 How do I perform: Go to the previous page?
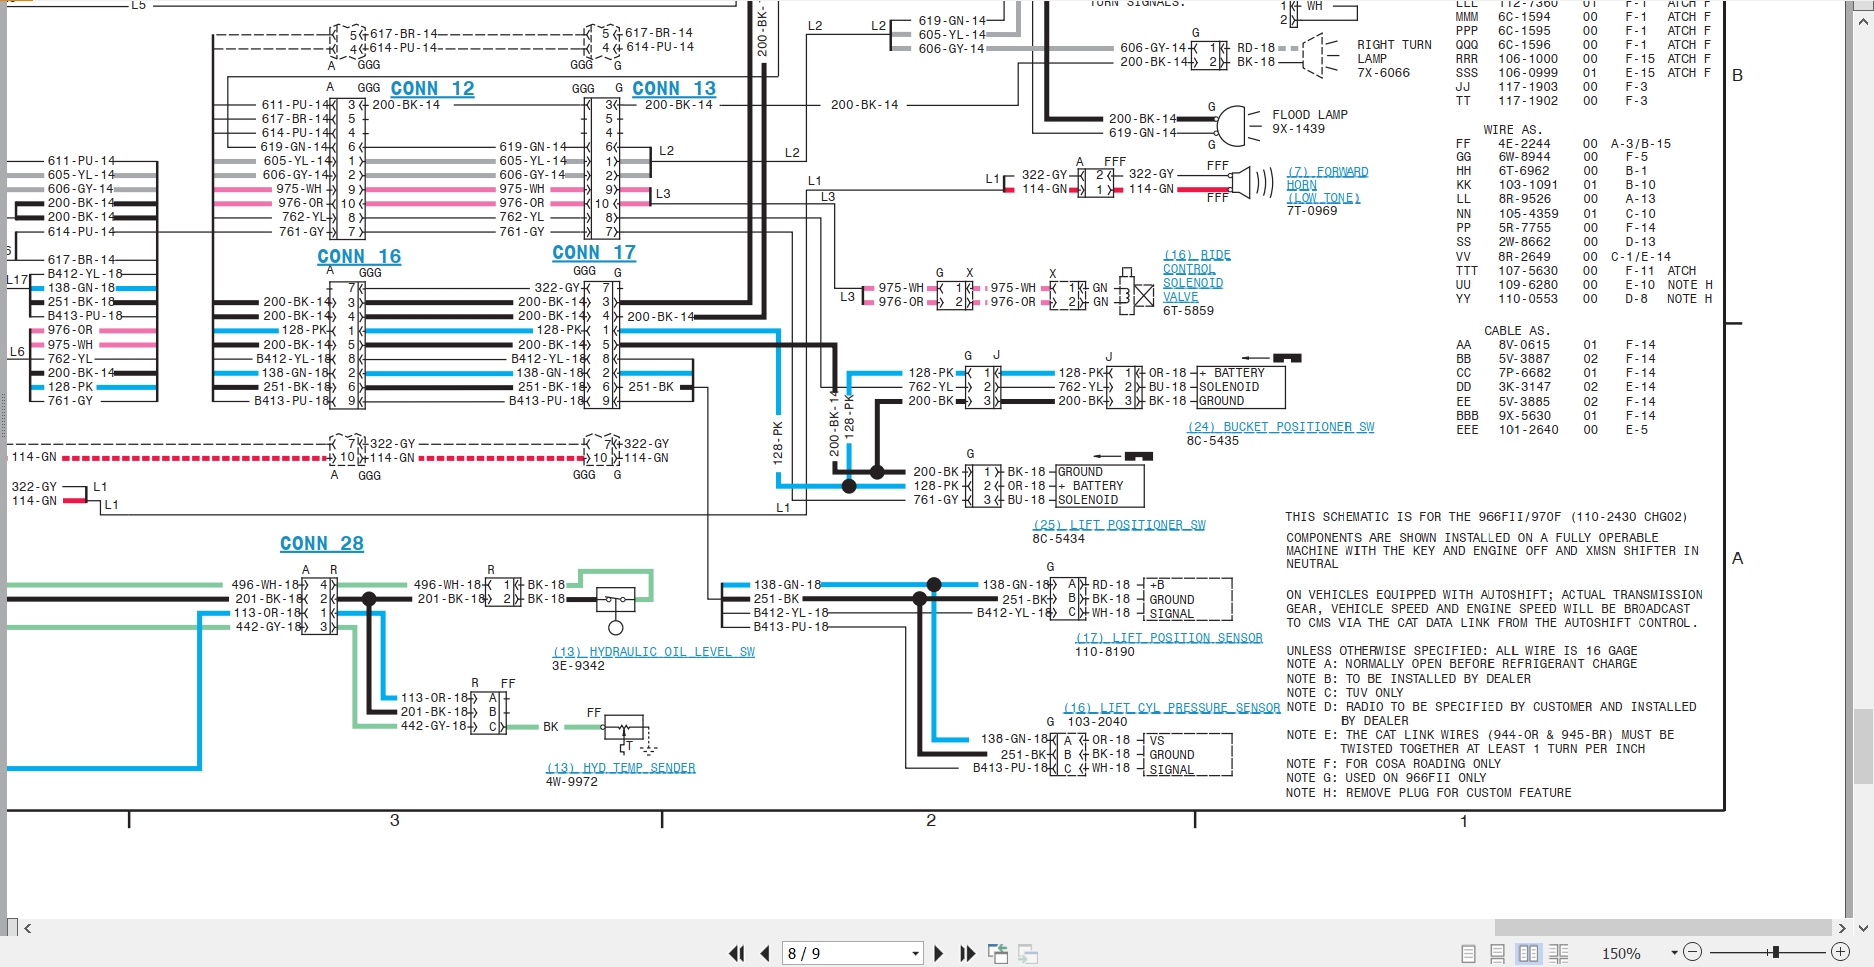coord(765,954)
